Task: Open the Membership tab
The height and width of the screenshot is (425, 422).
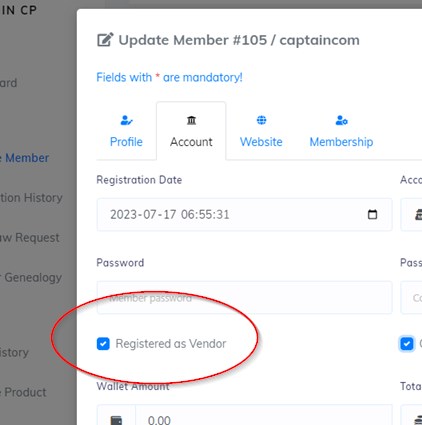Action: pos(341,142)
